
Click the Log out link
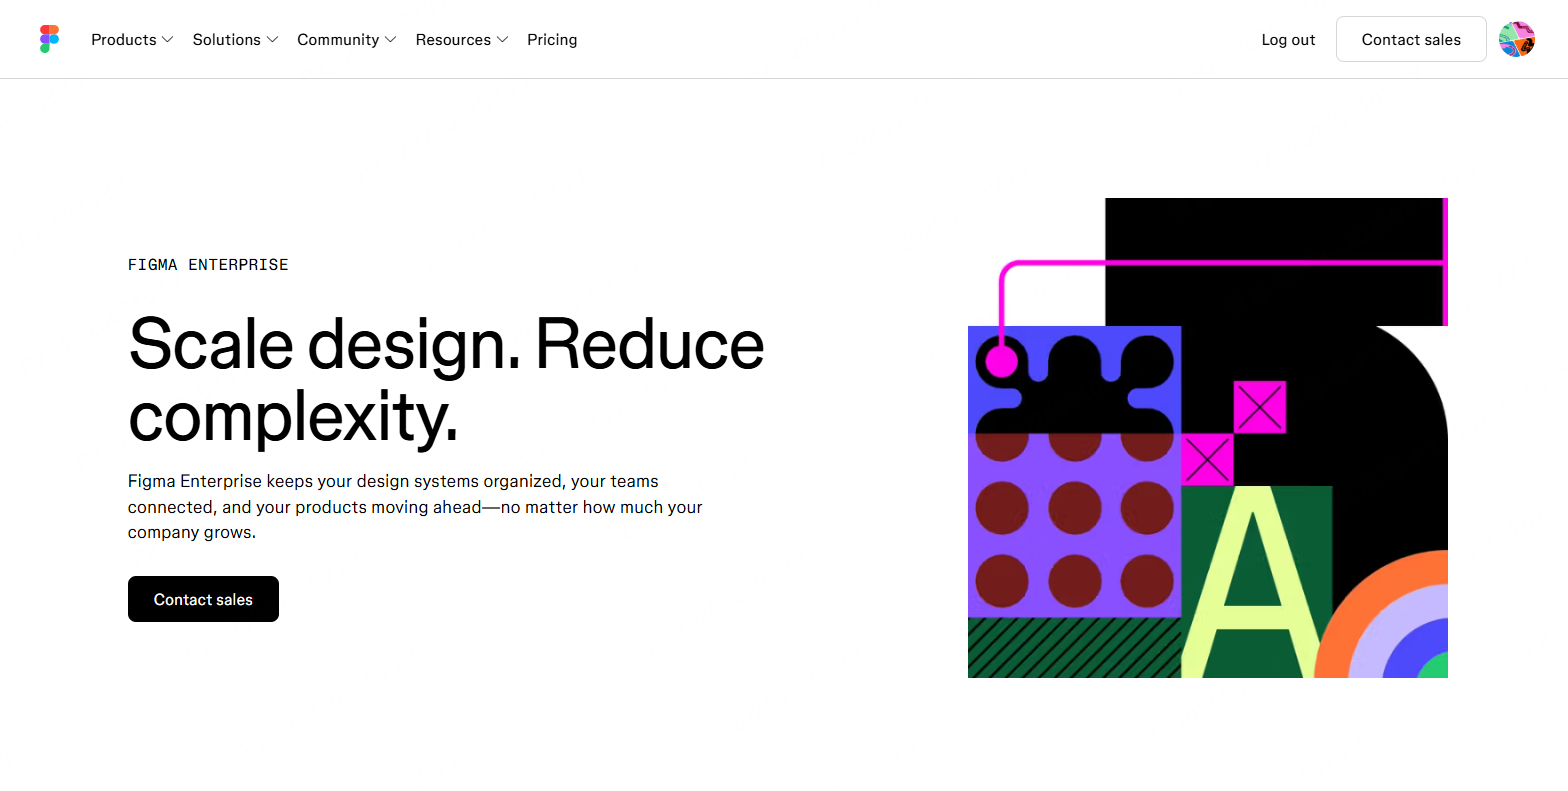(1288, 40)
